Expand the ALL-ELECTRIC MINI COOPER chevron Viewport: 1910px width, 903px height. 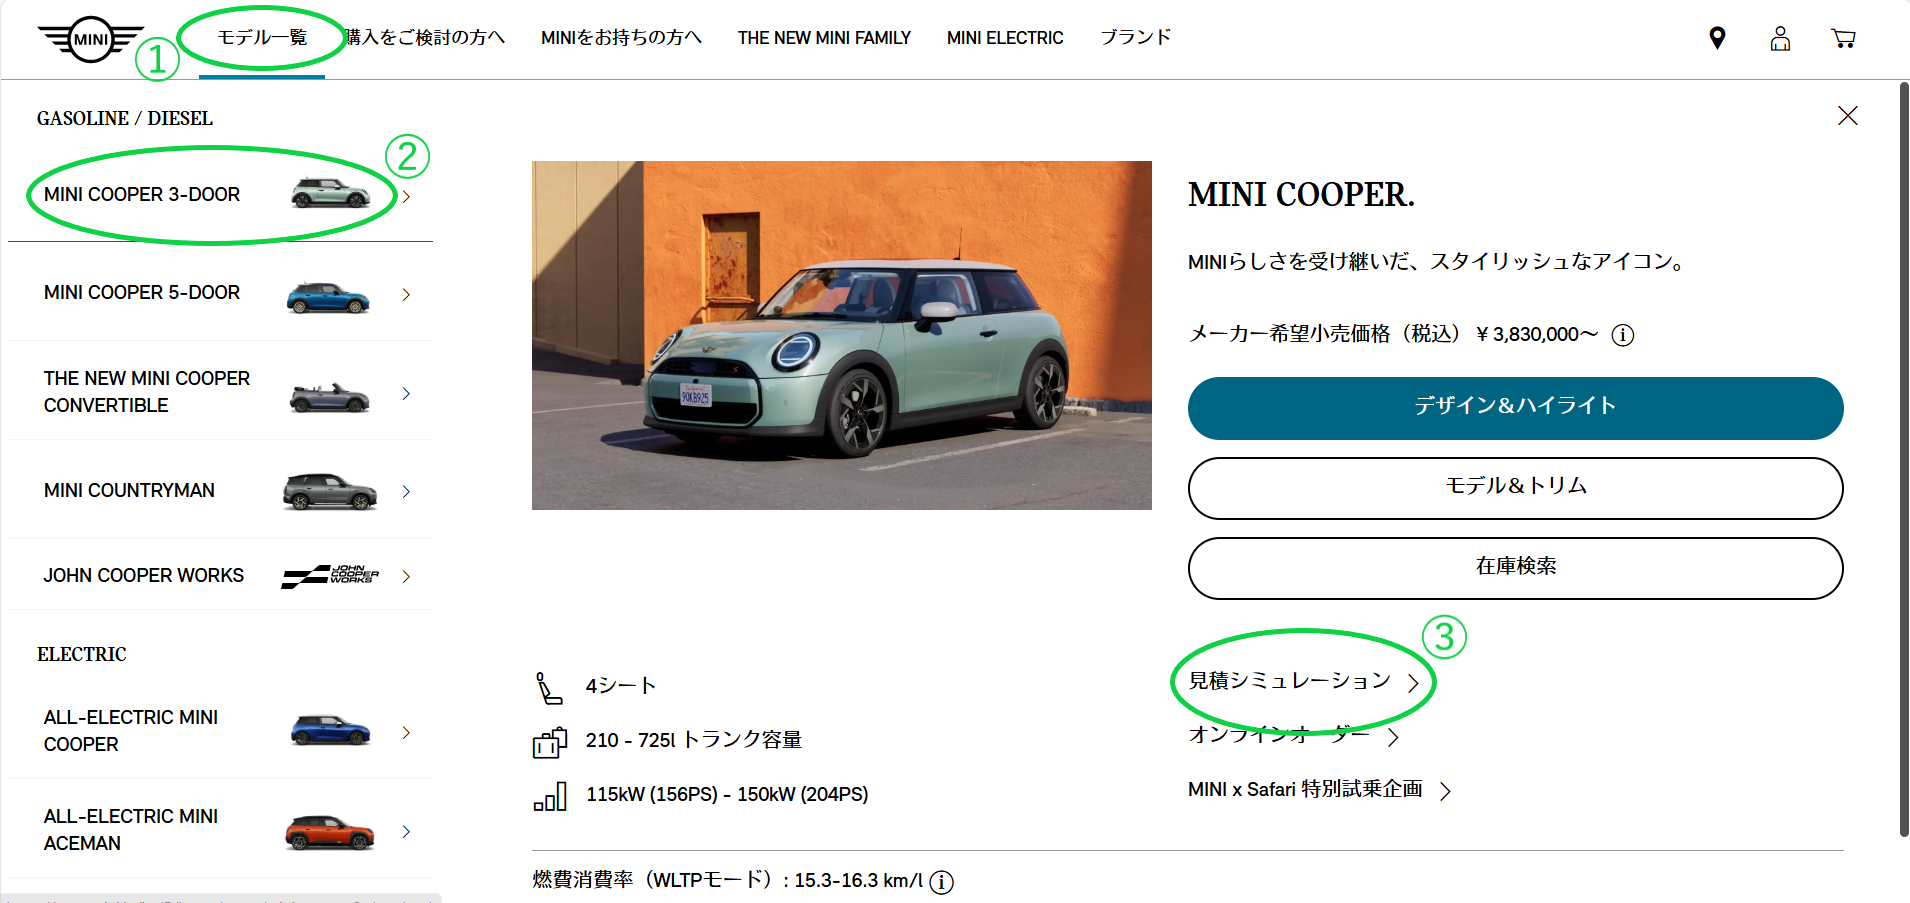tap(406, 732)
